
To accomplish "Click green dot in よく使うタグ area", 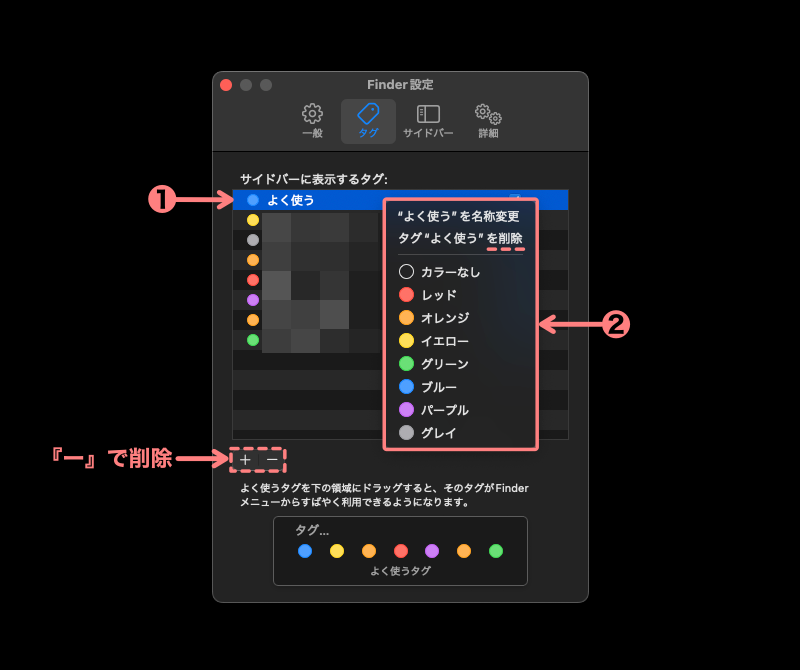I will coord(496,551).
